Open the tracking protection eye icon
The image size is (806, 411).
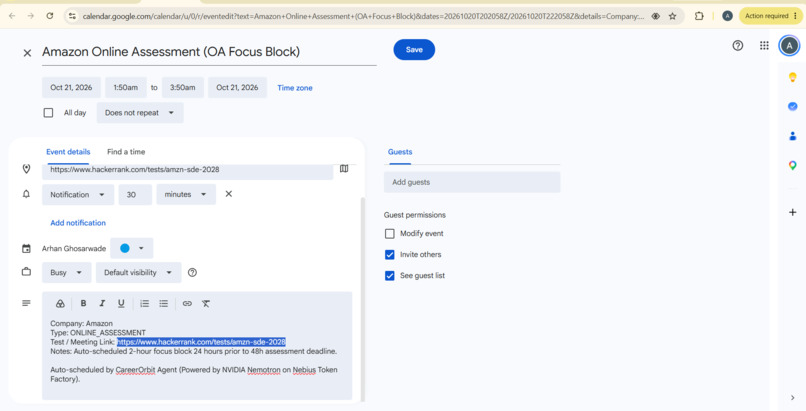655,16
